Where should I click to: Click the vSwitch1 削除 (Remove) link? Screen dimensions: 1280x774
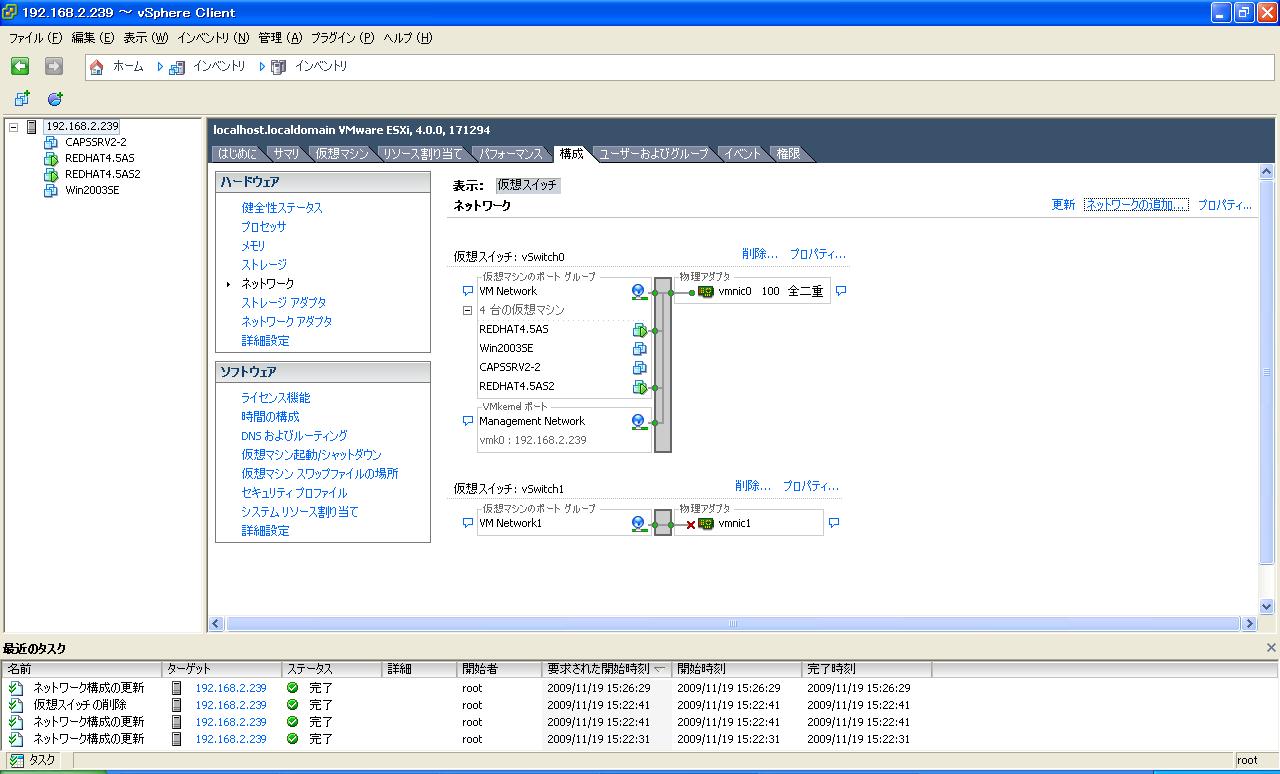[x=753, y=487]
